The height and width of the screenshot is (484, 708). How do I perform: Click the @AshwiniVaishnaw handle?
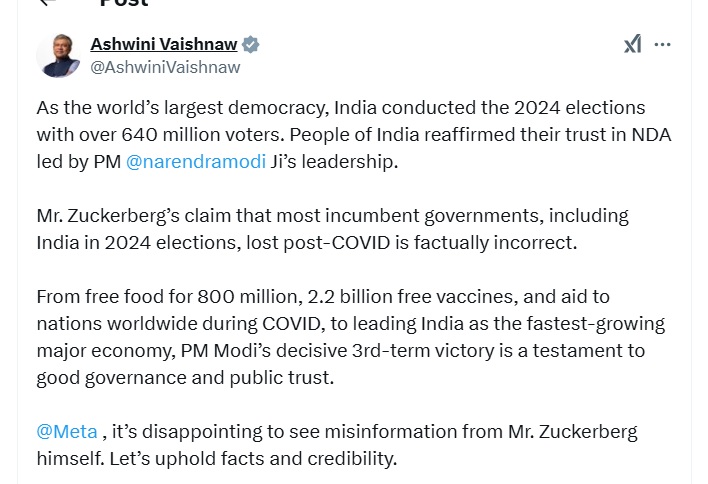(x=165, y=67)
